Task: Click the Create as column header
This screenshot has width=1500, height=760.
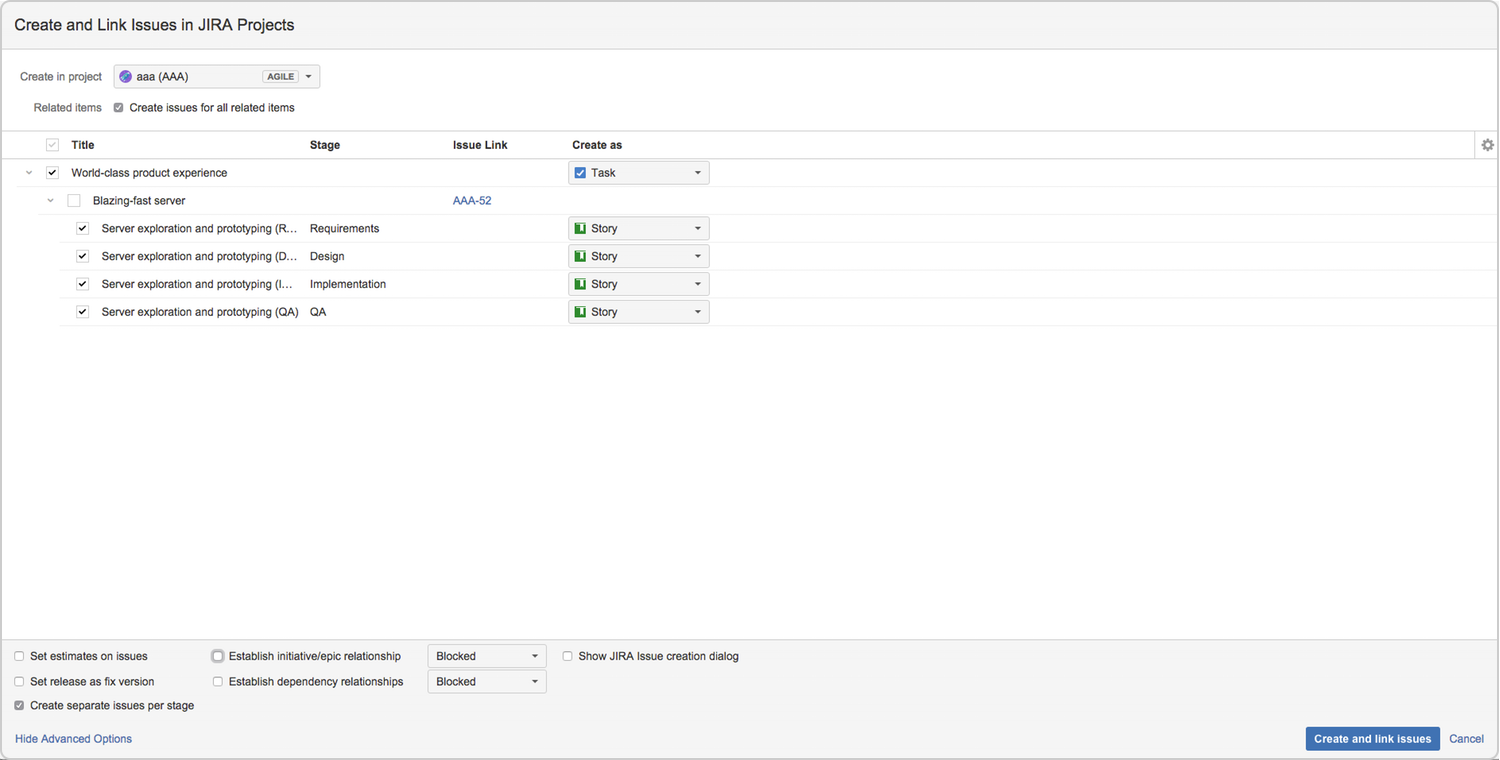Action: point(597,145)
